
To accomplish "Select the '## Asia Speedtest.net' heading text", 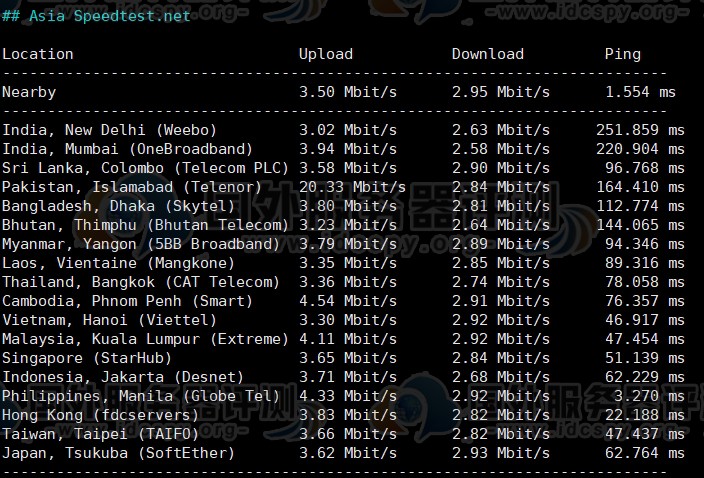I will (96, 16).
